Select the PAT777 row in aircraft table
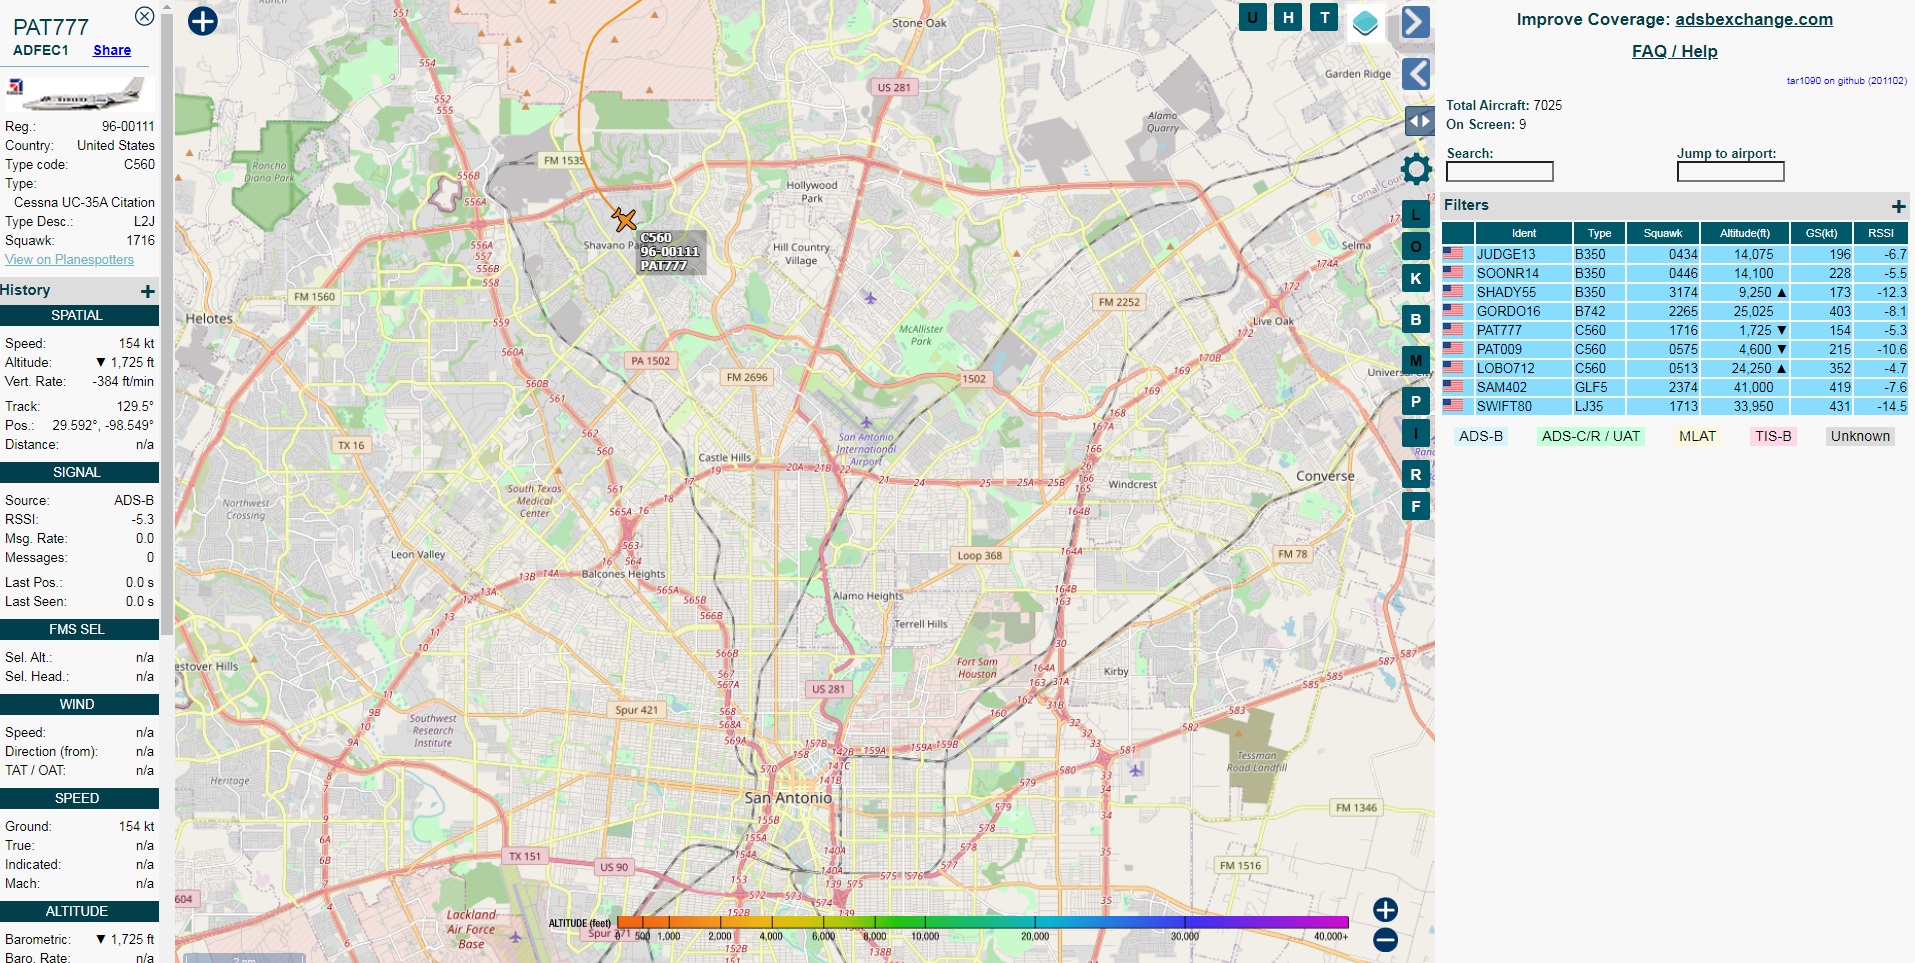Viewport: 1915px width, 963px height. tap(1675, 330)
